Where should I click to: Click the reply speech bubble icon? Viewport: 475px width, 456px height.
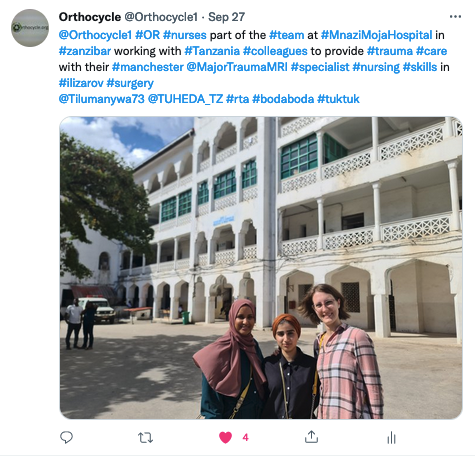pos(66,437)
